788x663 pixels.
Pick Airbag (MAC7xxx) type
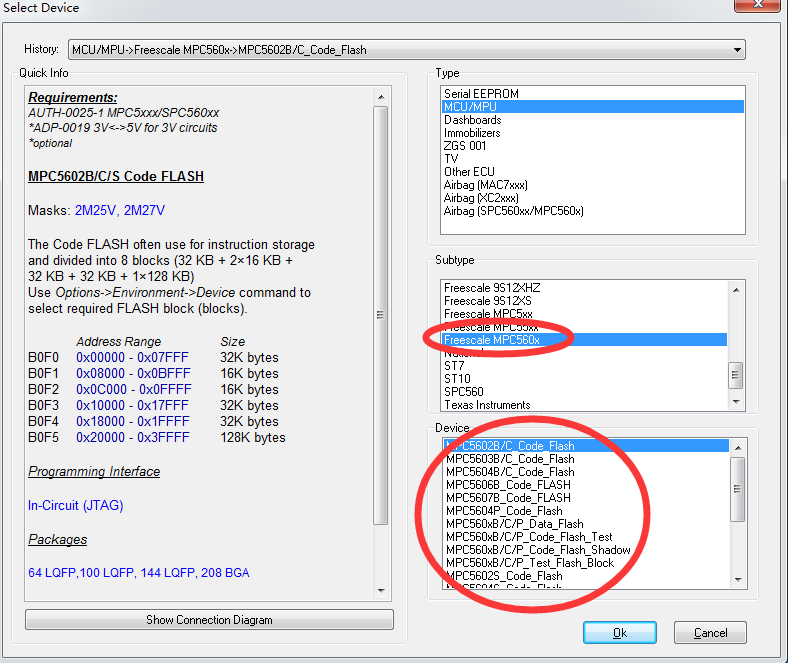click(486, 185)
